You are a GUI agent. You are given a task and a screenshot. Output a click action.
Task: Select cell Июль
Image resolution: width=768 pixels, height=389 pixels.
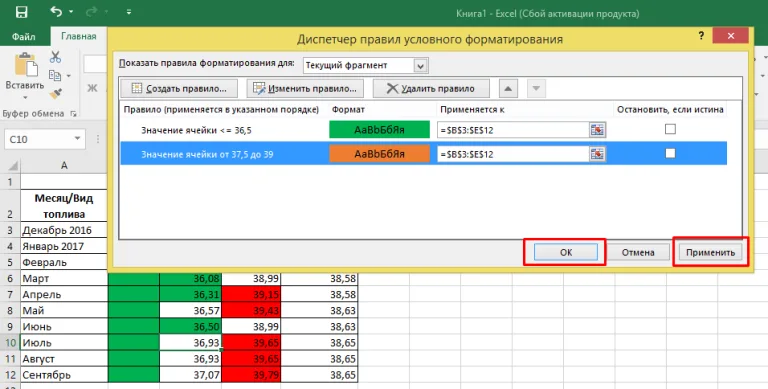point(64,343)
